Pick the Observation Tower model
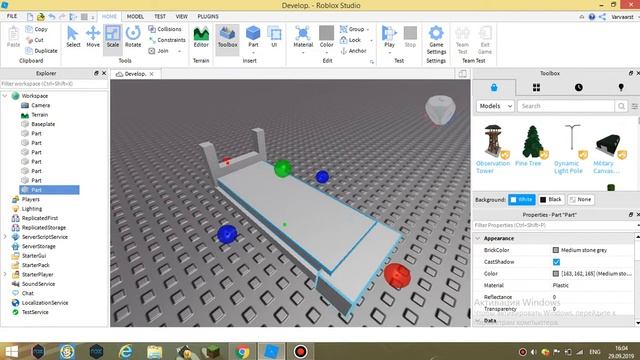640x360 pixels. pos(493,149)
